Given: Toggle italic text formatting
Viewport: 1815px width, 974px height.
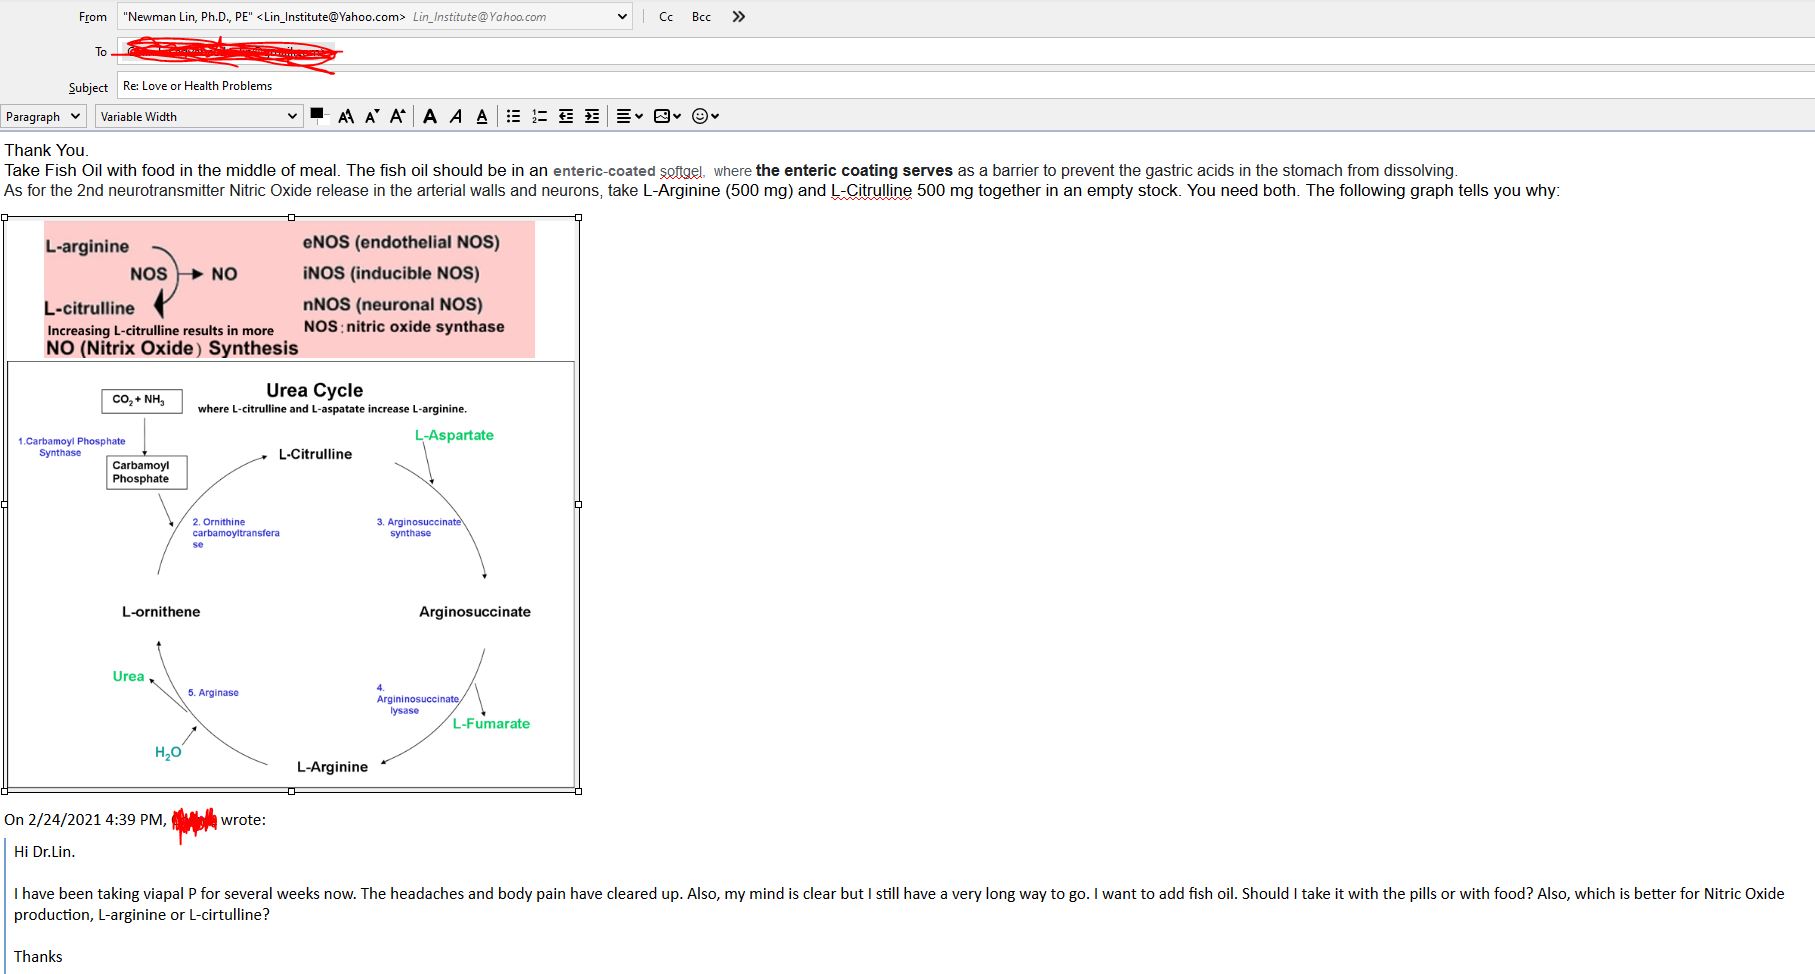Looking at the screenshot, I should pos(456,117).
